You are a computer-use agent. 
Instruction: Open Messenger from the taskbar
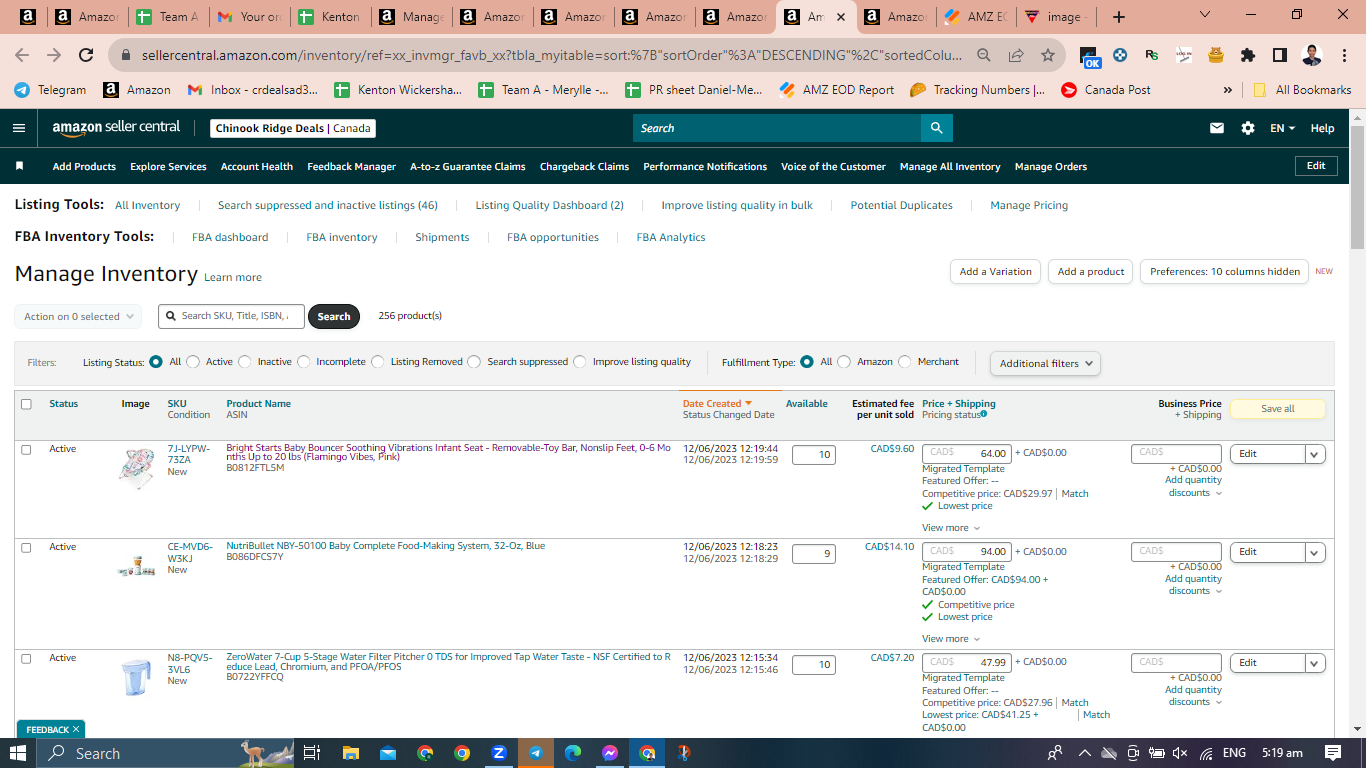click(609, 753)
